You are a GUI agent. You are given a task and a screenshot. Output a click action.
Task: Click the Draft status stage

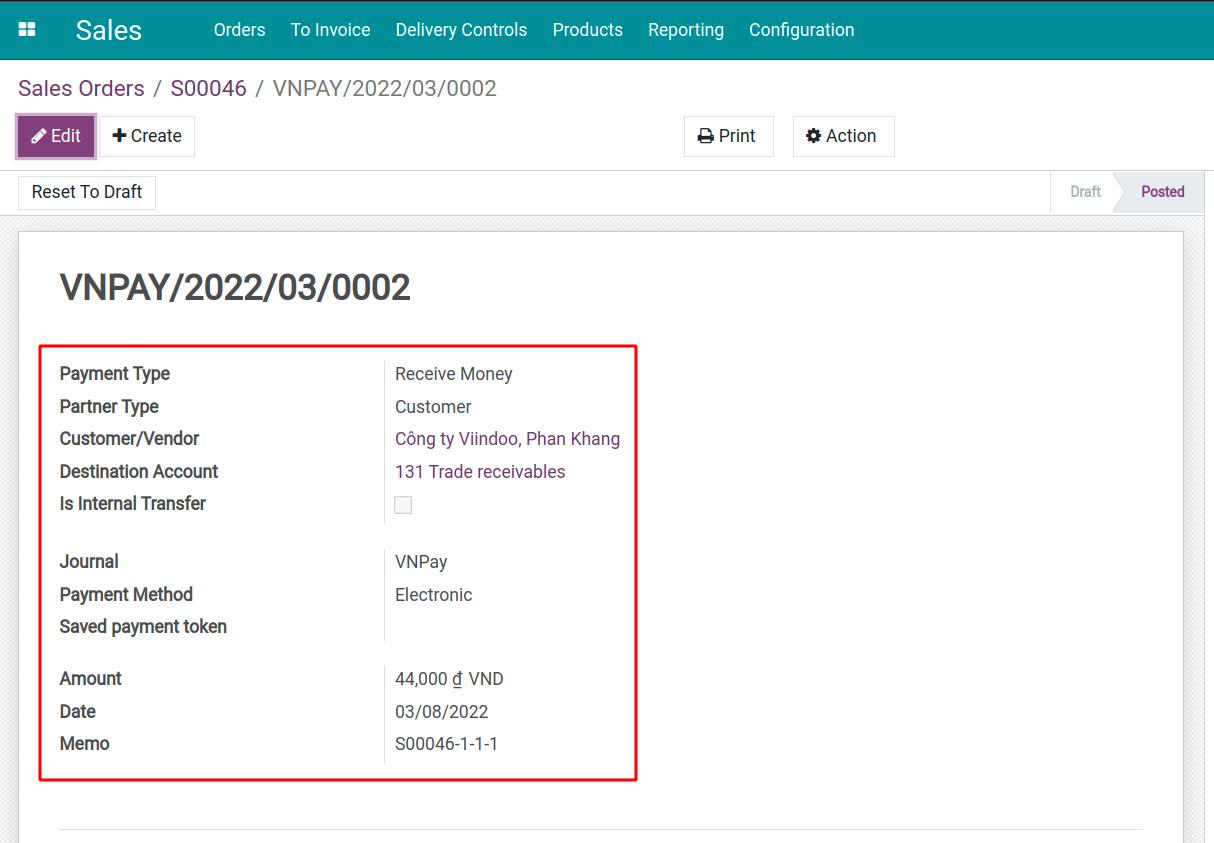pyautogui.click(x=1084, y=192)
